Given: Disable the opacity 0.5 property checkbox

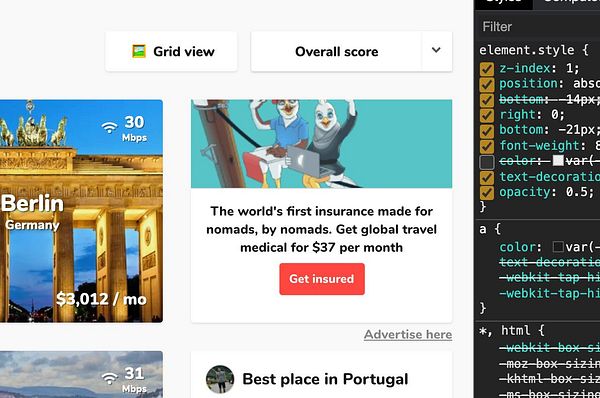Looking at the screenshot, I should [x=487, y=192].
